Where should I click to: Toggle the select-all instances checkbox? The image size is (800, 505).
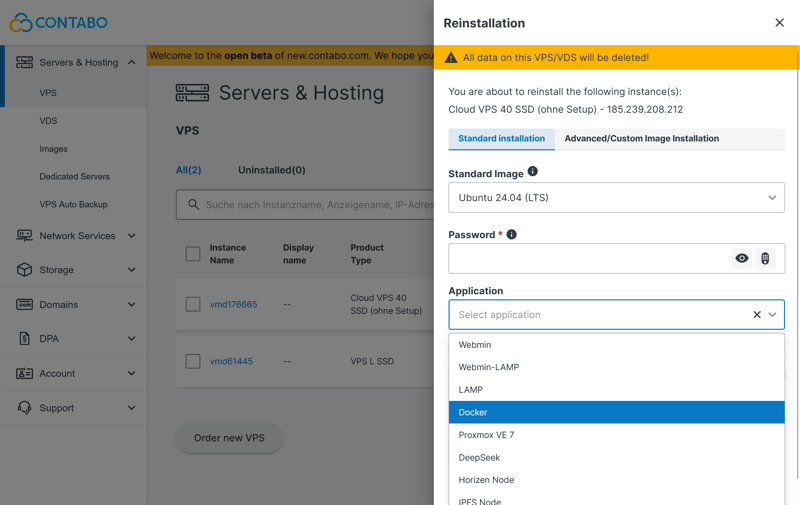(x=193, y=254)
